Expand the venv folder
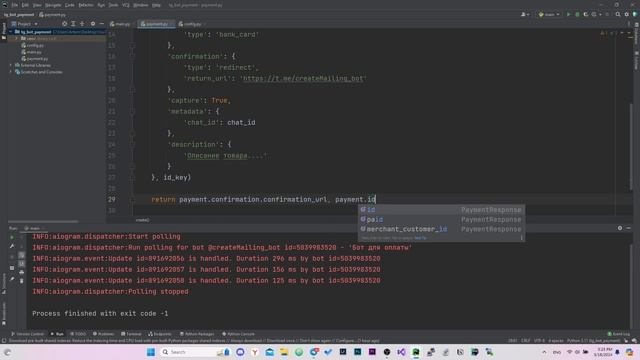Viewport: 640px width, 360px height. tap(17, 38)
